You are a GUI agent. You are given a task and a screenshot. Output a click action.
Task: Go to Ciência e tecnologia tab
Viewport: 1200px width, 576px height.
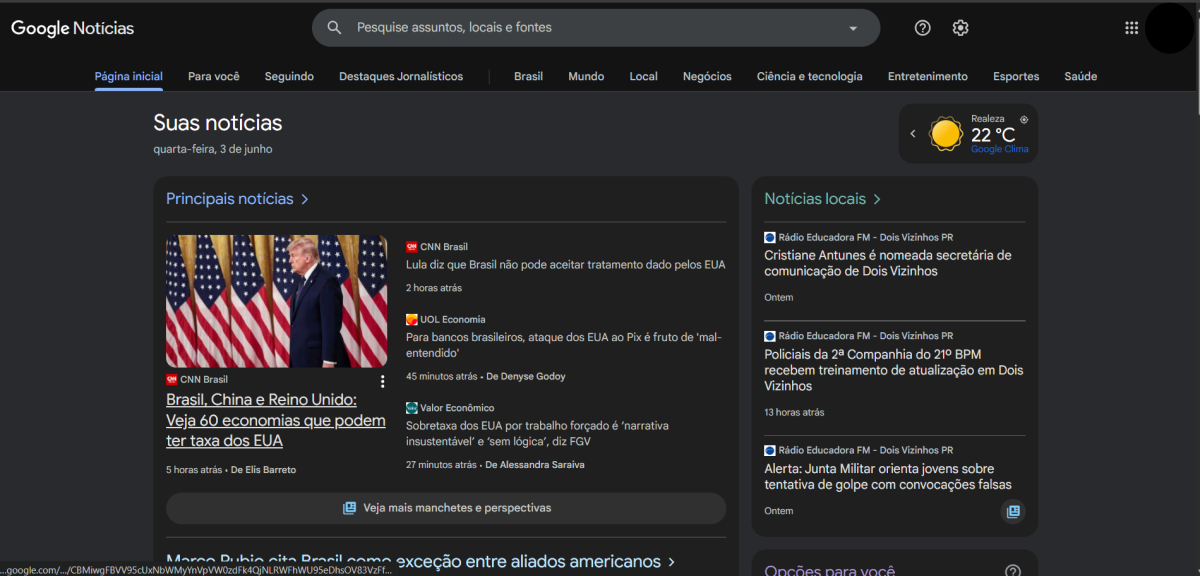pos(809,76)
